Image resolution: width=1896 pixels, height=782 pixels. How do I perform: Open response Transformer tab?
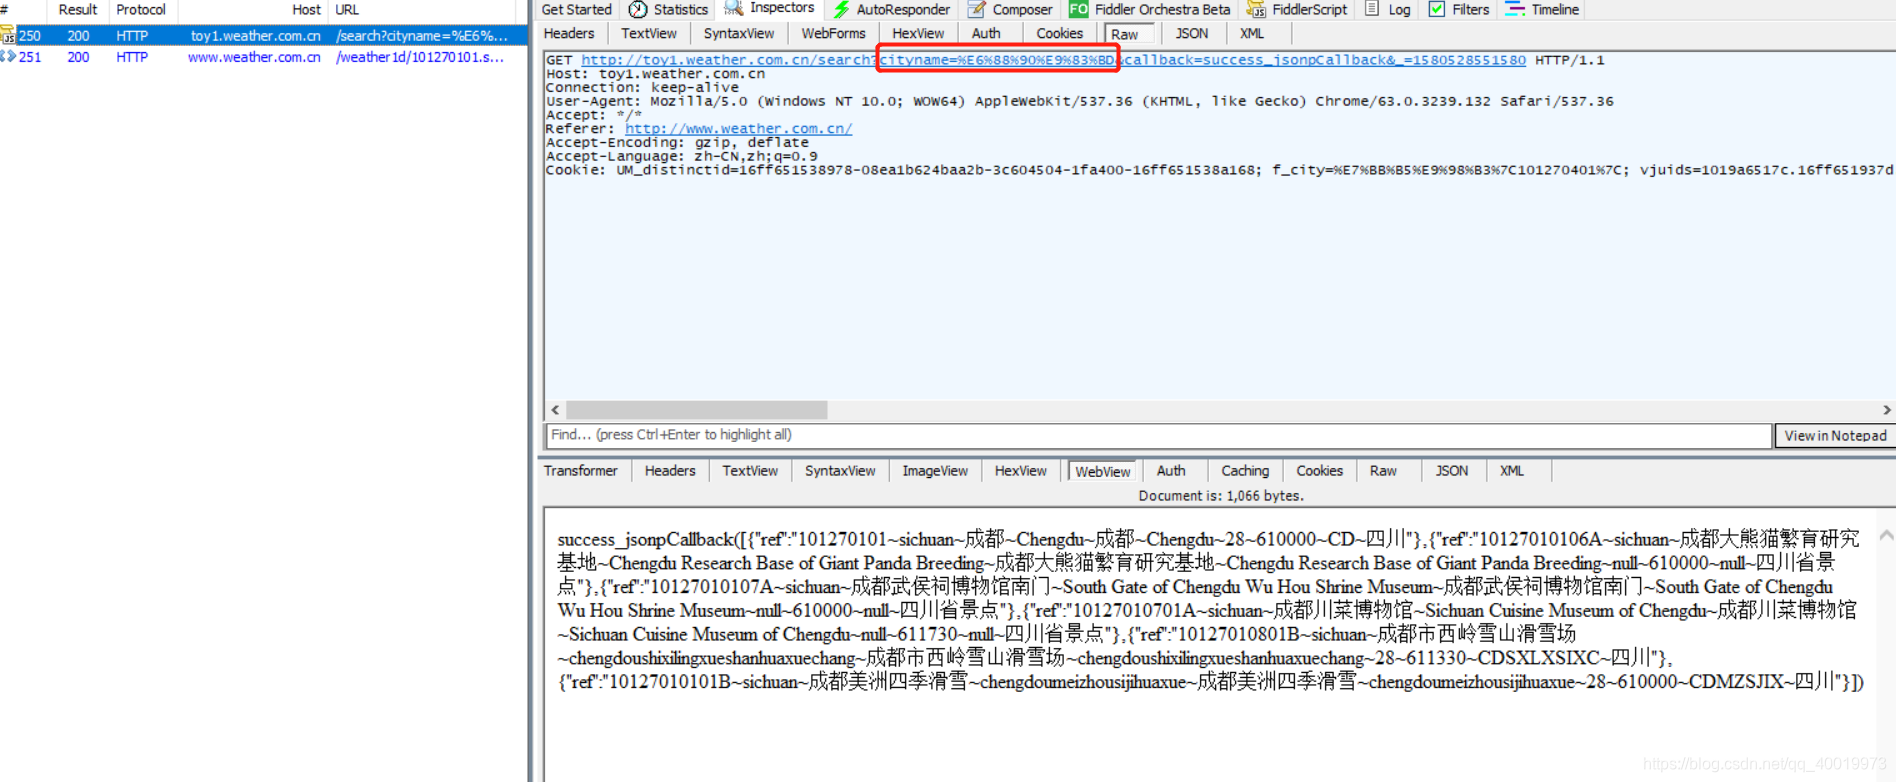(581, 471)
